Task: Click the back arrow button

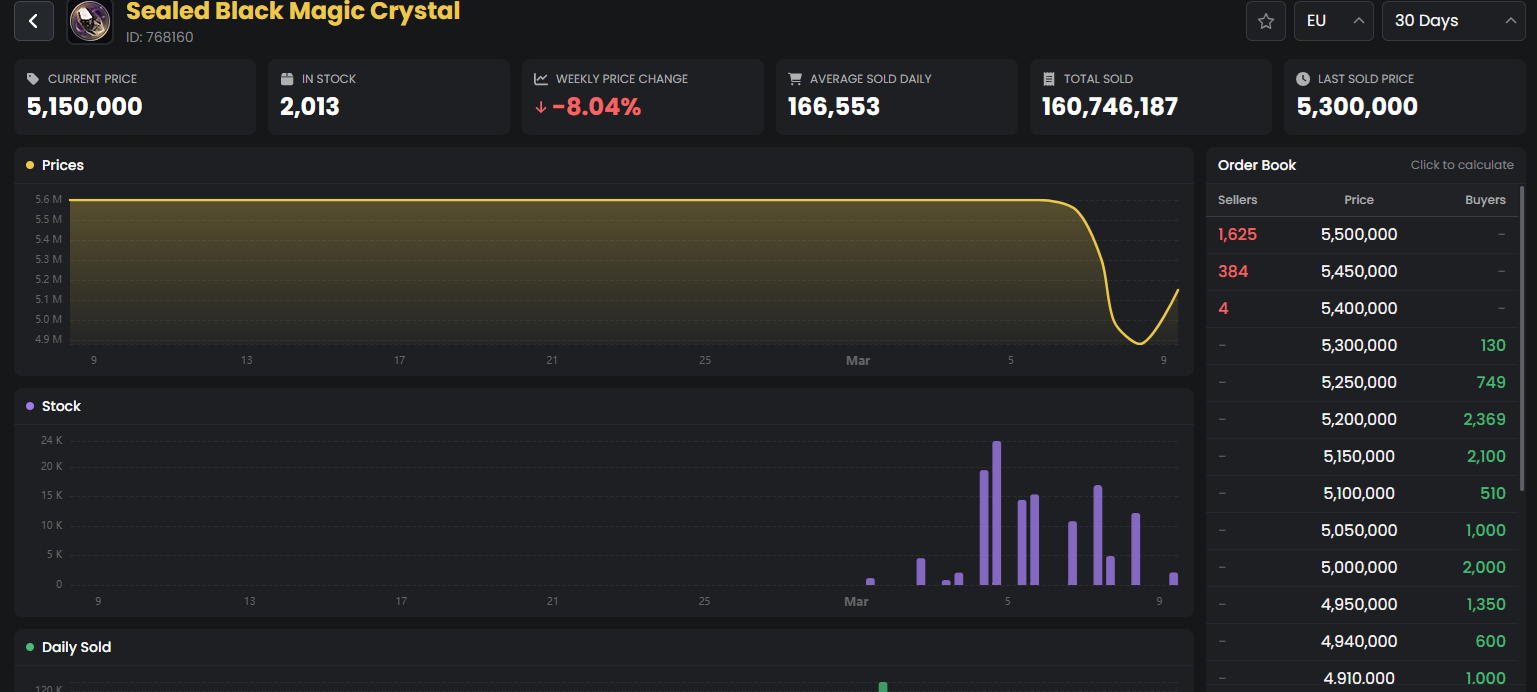Action: tap(34, 21)
